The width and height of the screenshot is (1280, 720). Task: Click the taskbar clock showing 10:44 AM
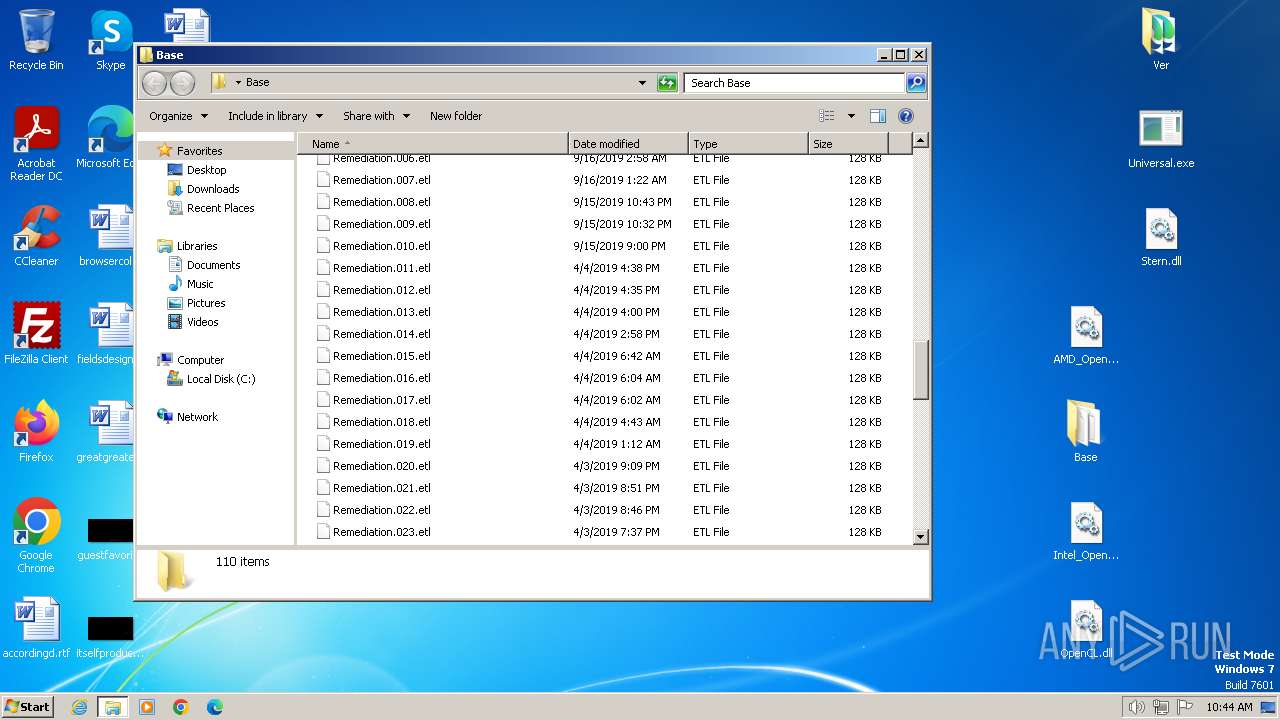pyautogui.click(x=1229, y=707)
